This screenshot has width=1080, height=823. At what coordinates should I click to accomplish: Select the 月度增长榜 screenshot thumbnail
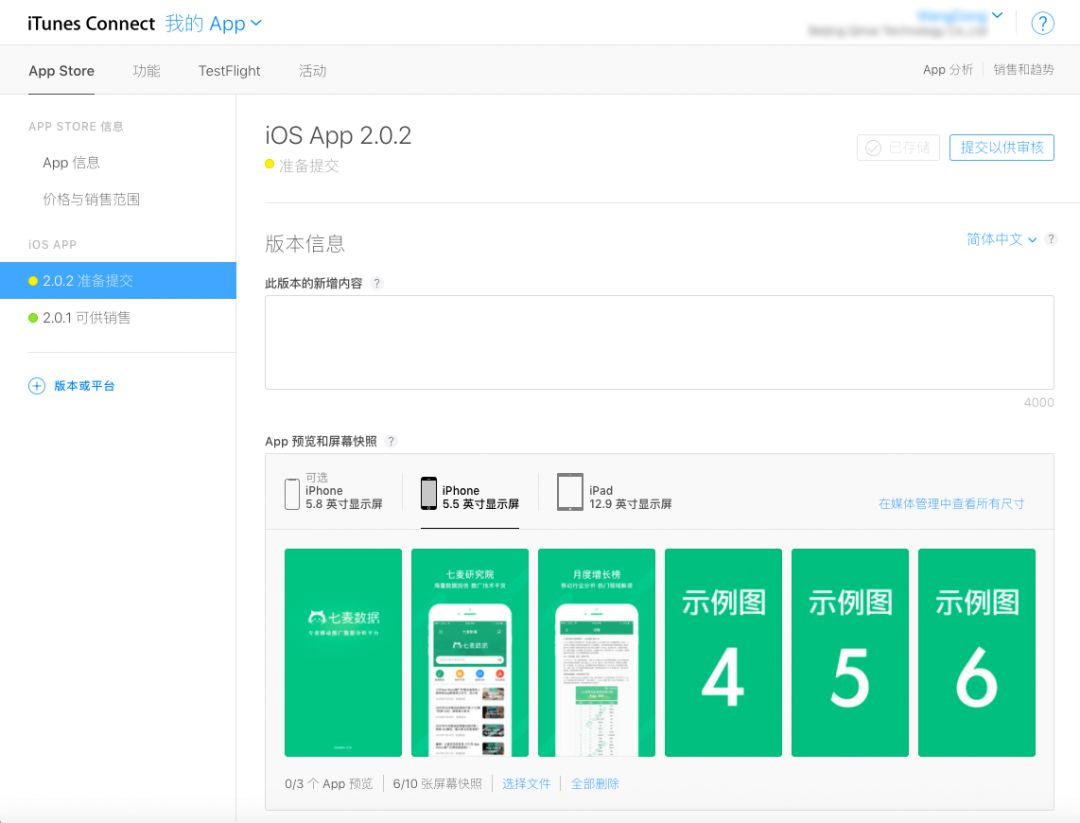tap(596, 652)
